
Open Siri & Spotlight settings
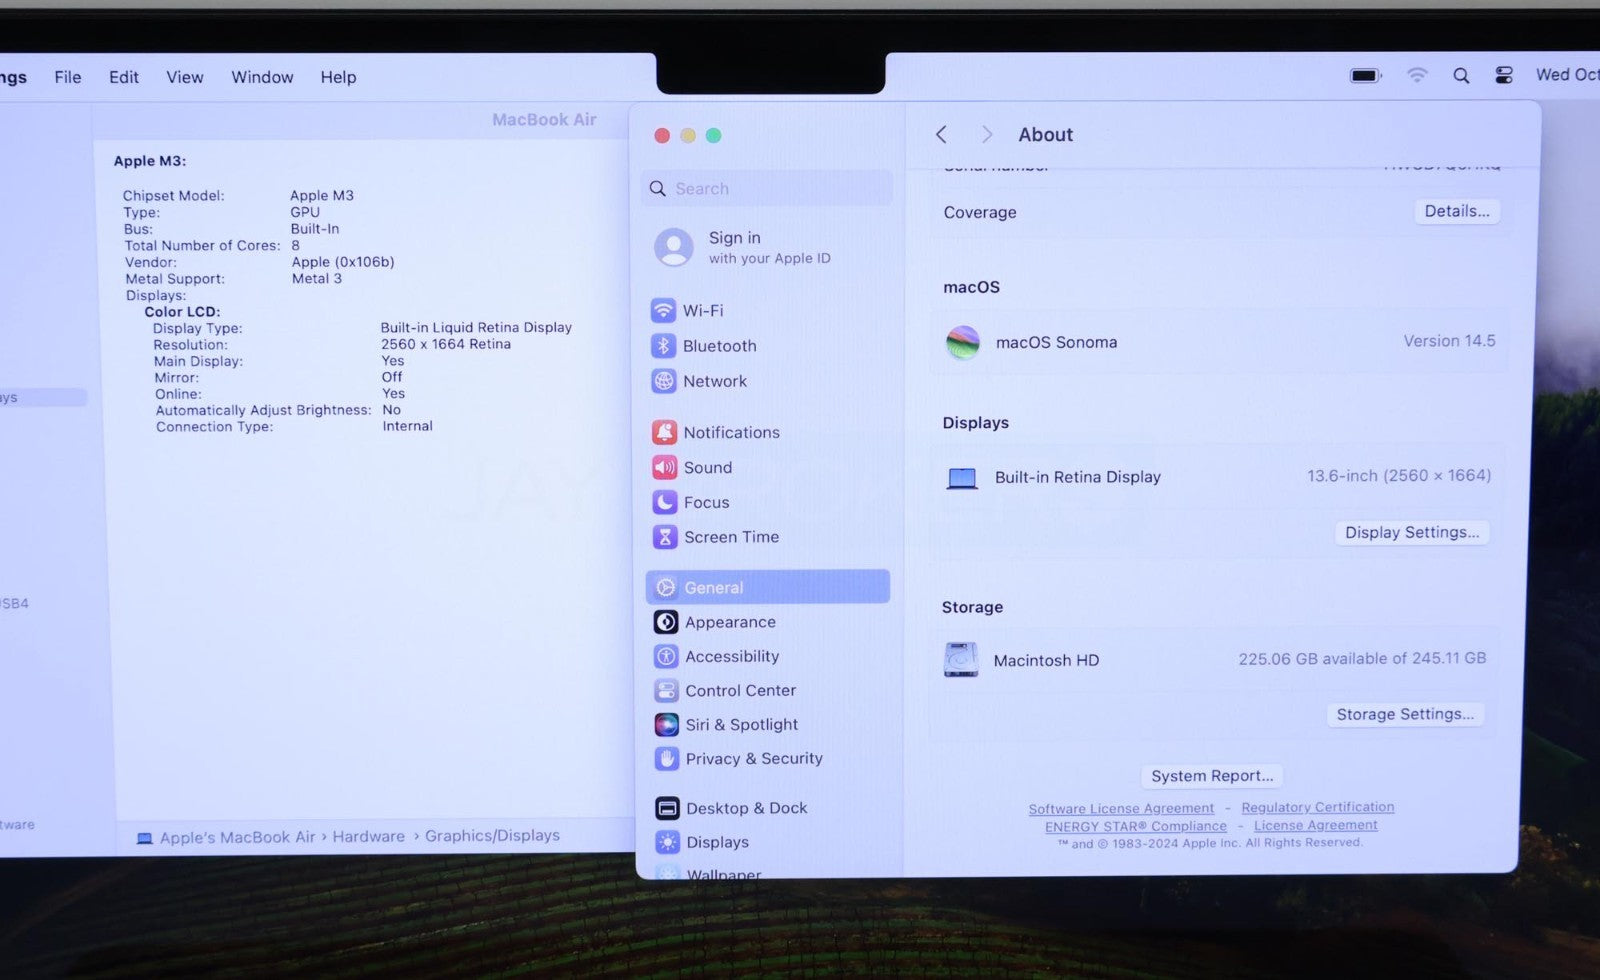[740, 724]
